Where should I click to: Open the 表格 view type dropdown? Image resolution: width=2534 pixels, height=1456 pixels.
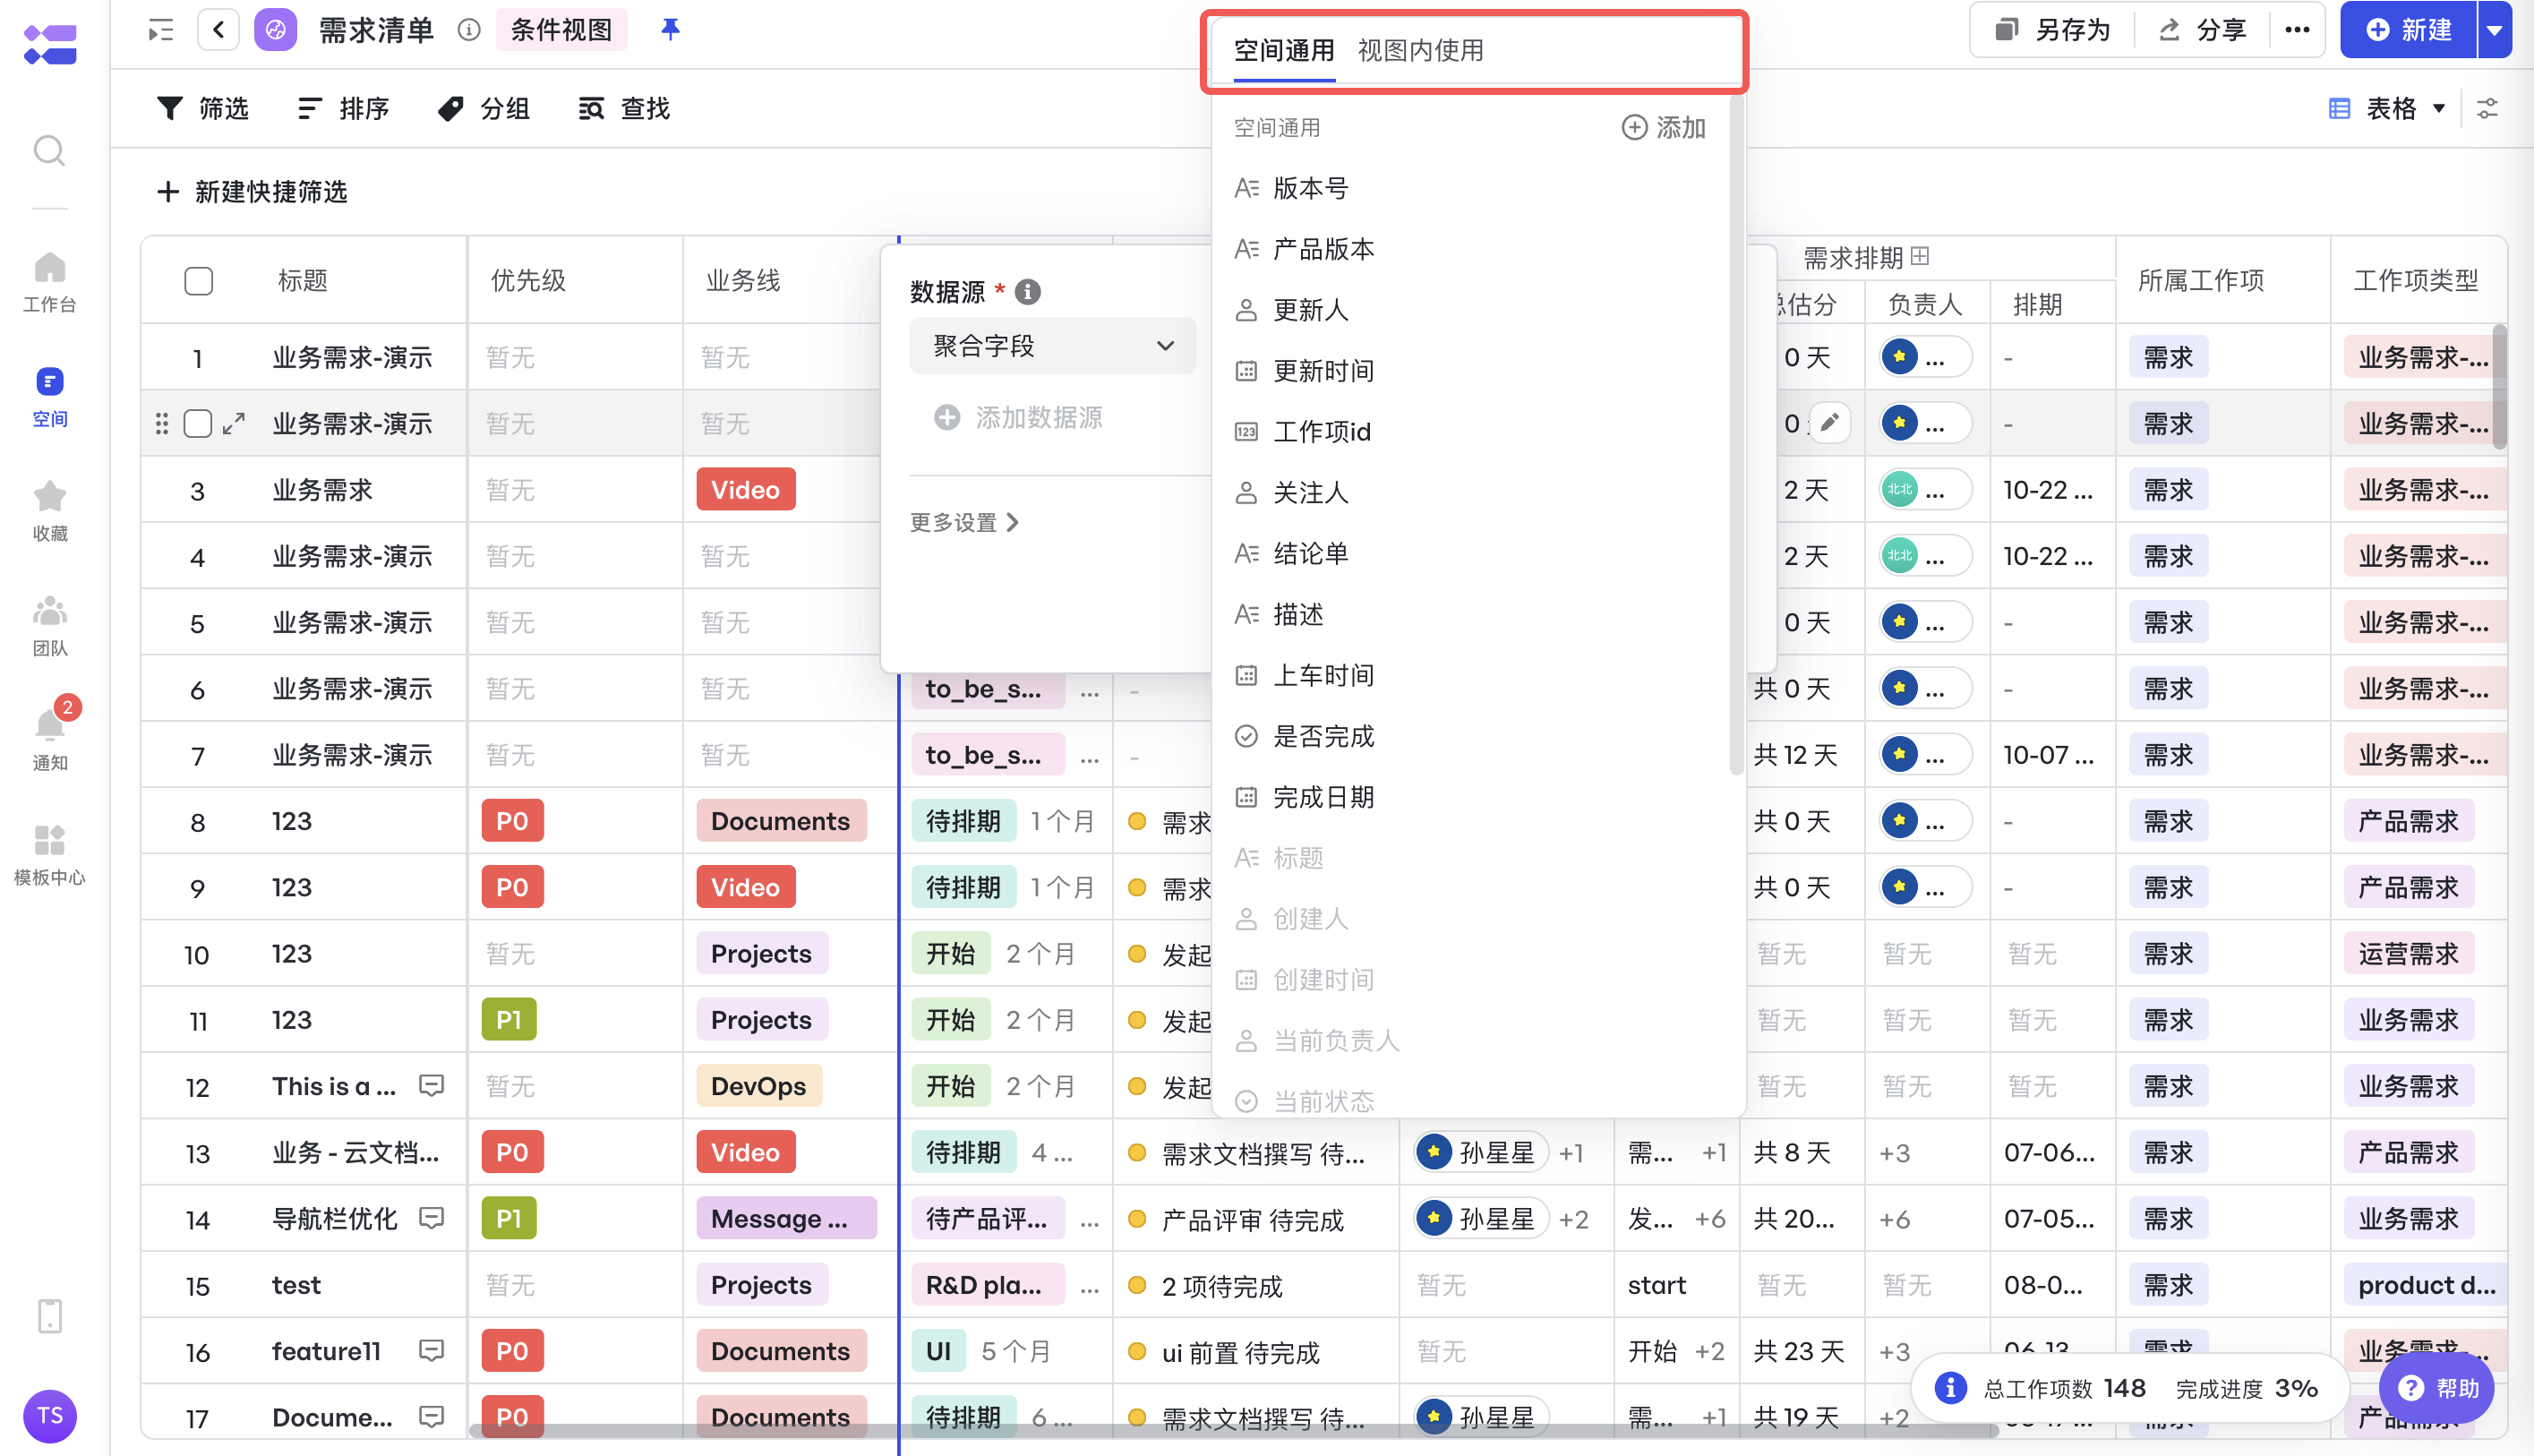2387,108
